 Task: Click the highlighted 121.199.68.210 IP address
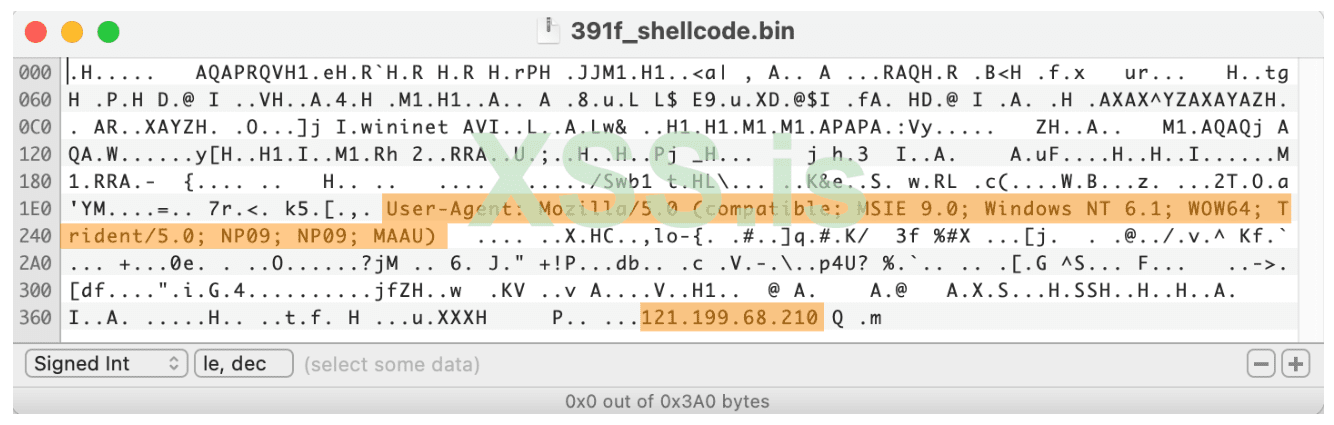pyautogui.click(x=731, y=318)
